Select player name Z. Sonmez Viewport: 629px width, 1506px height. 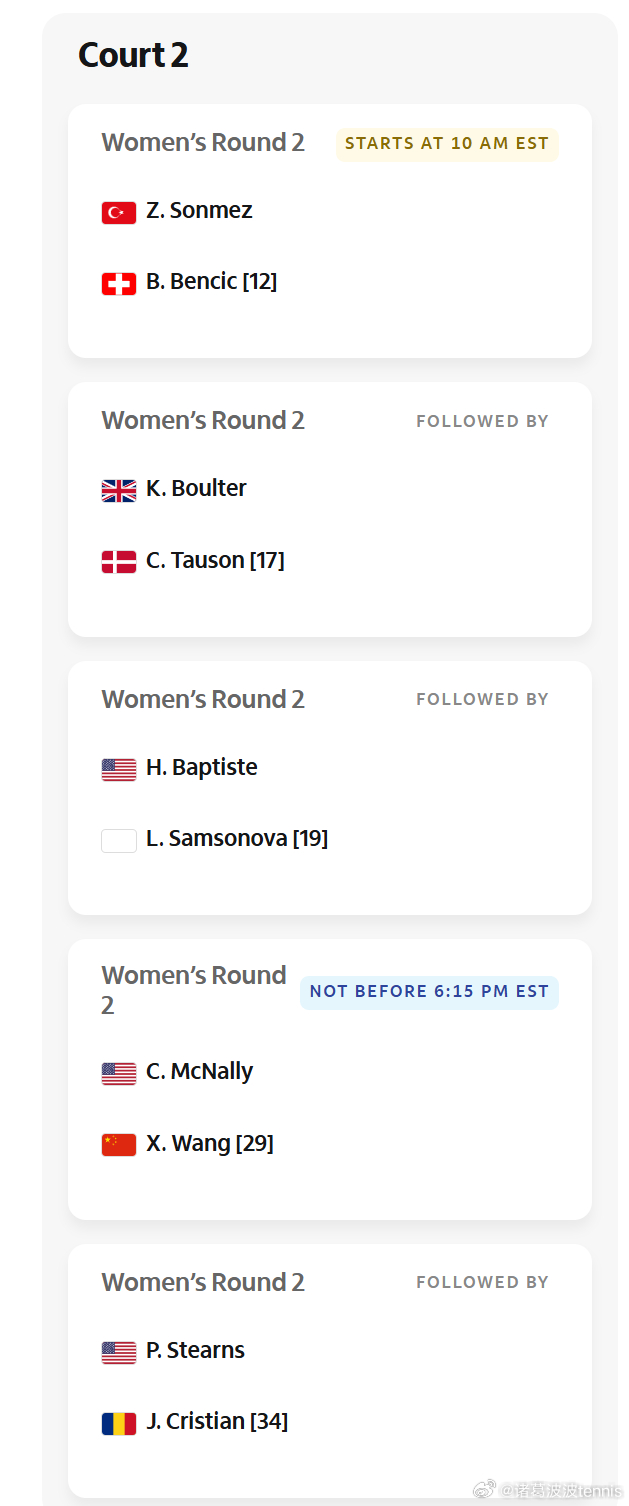[199, 210]
